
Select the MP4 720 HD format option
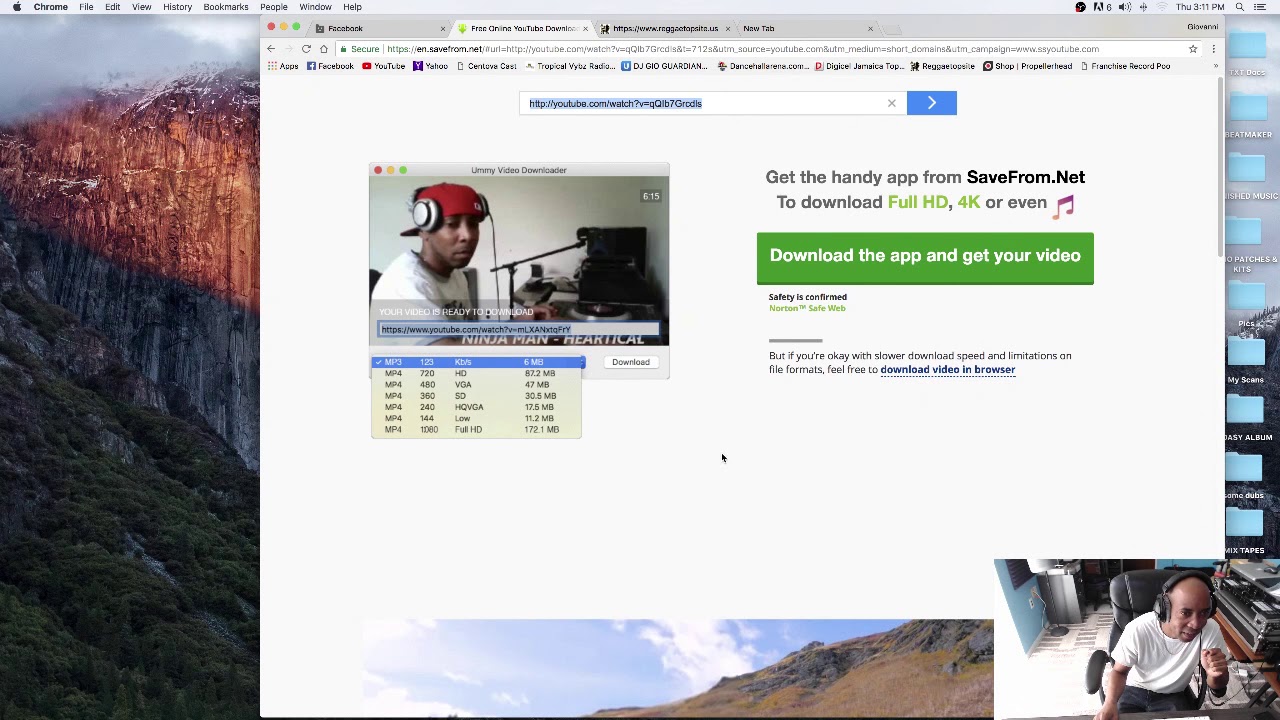click(476, 373)
